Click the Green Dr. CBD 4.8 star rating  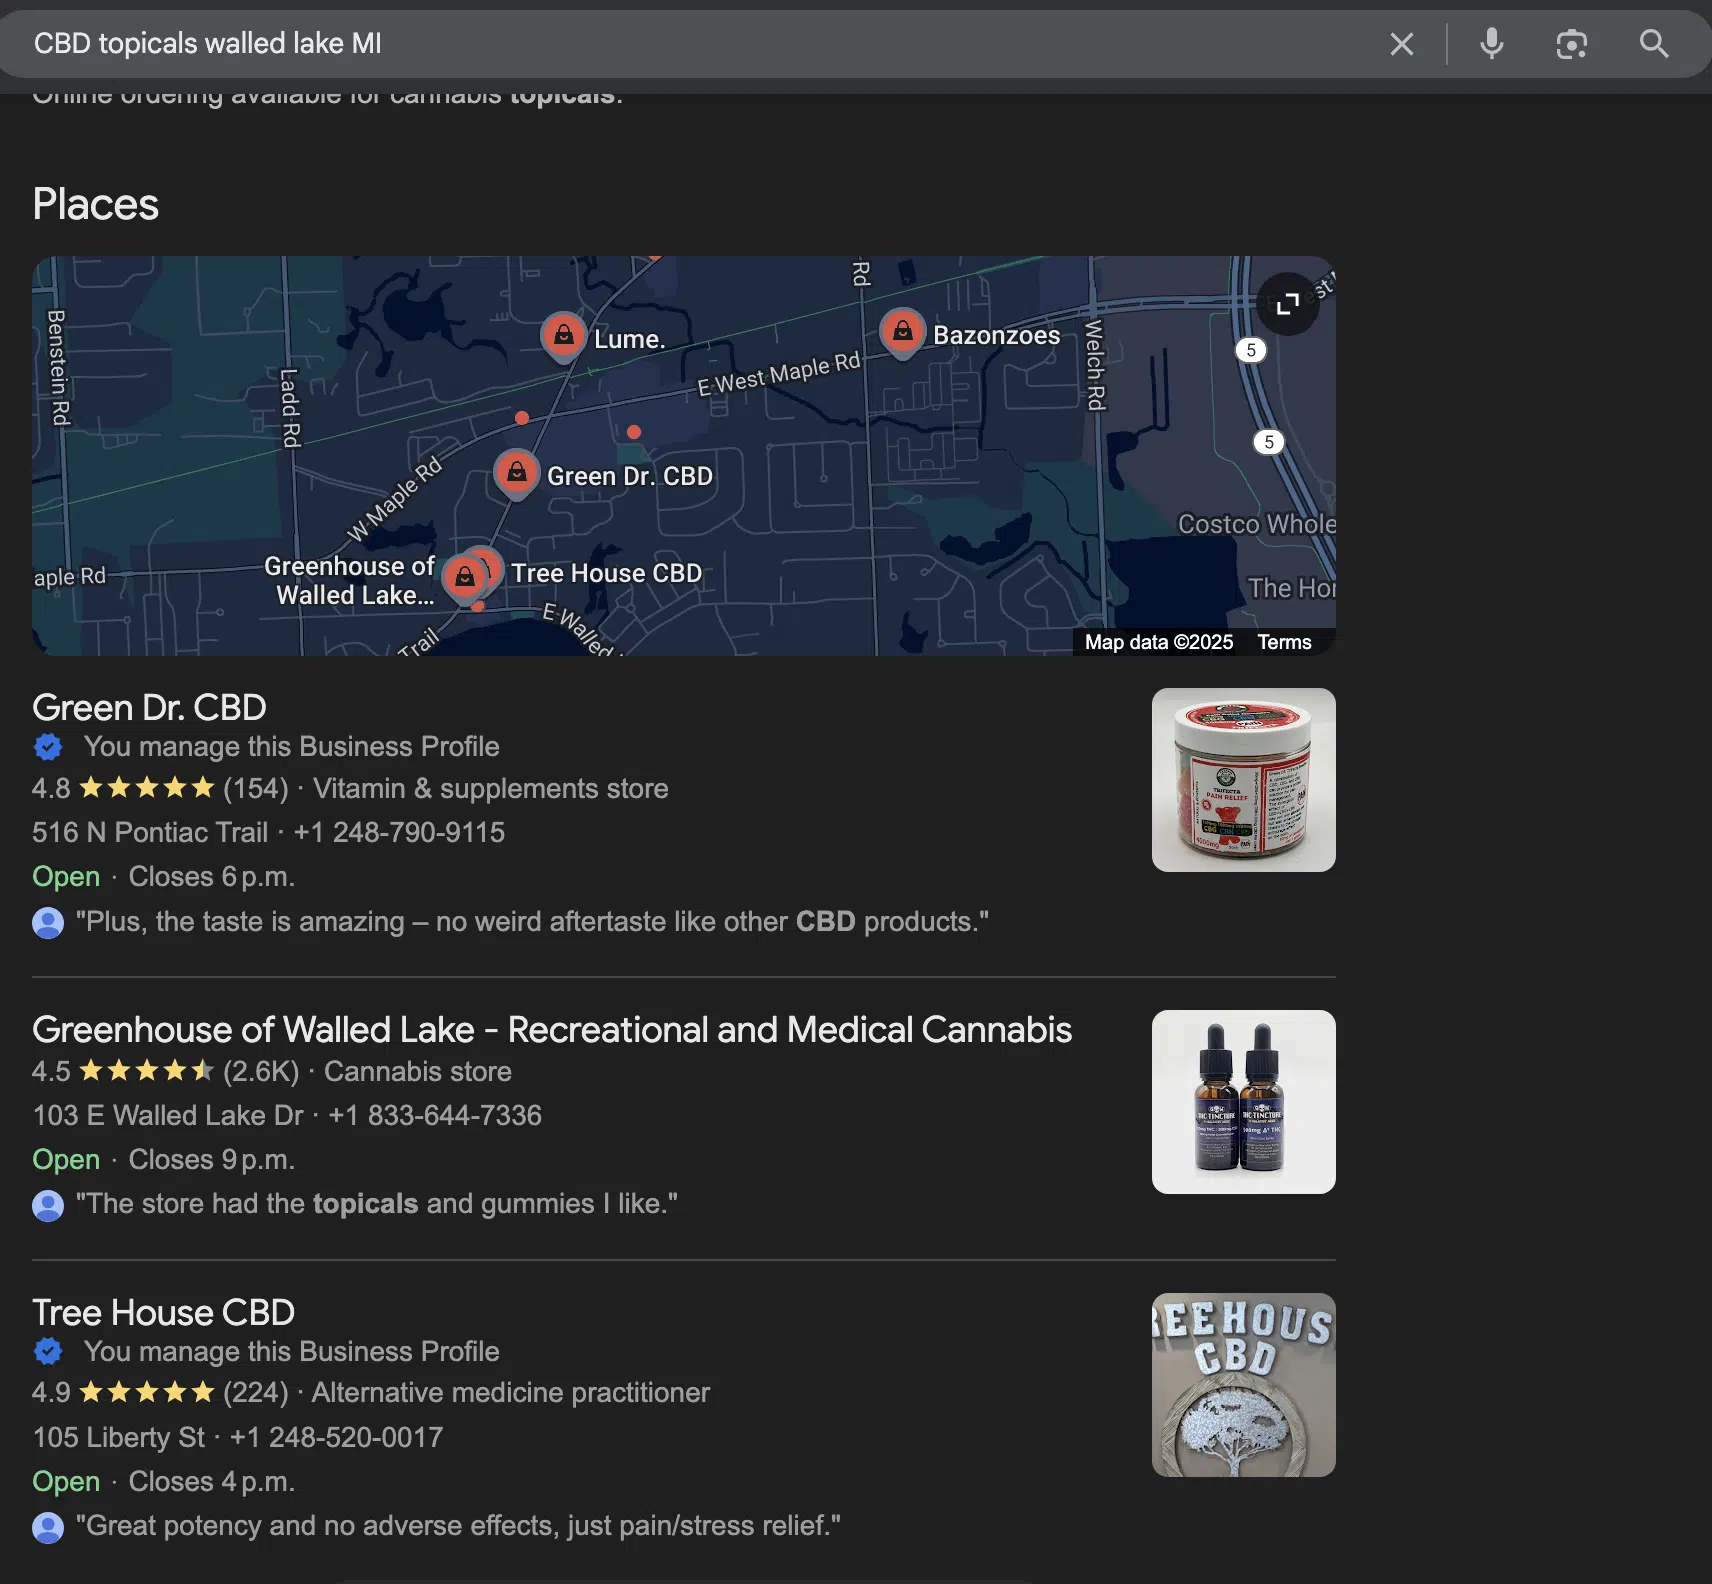pyautogui.click(x=146, y=788)
